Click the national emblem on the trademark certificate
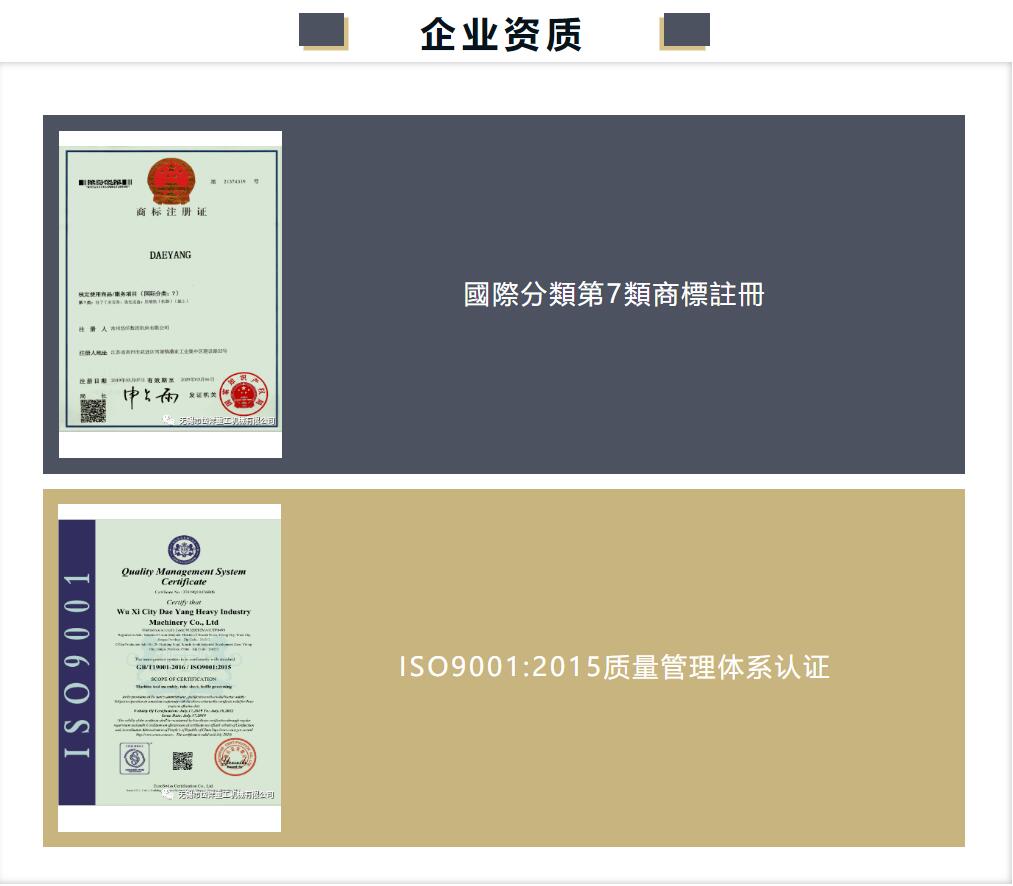Viewport: 1013px width, 886px height. tap(169, 180)
